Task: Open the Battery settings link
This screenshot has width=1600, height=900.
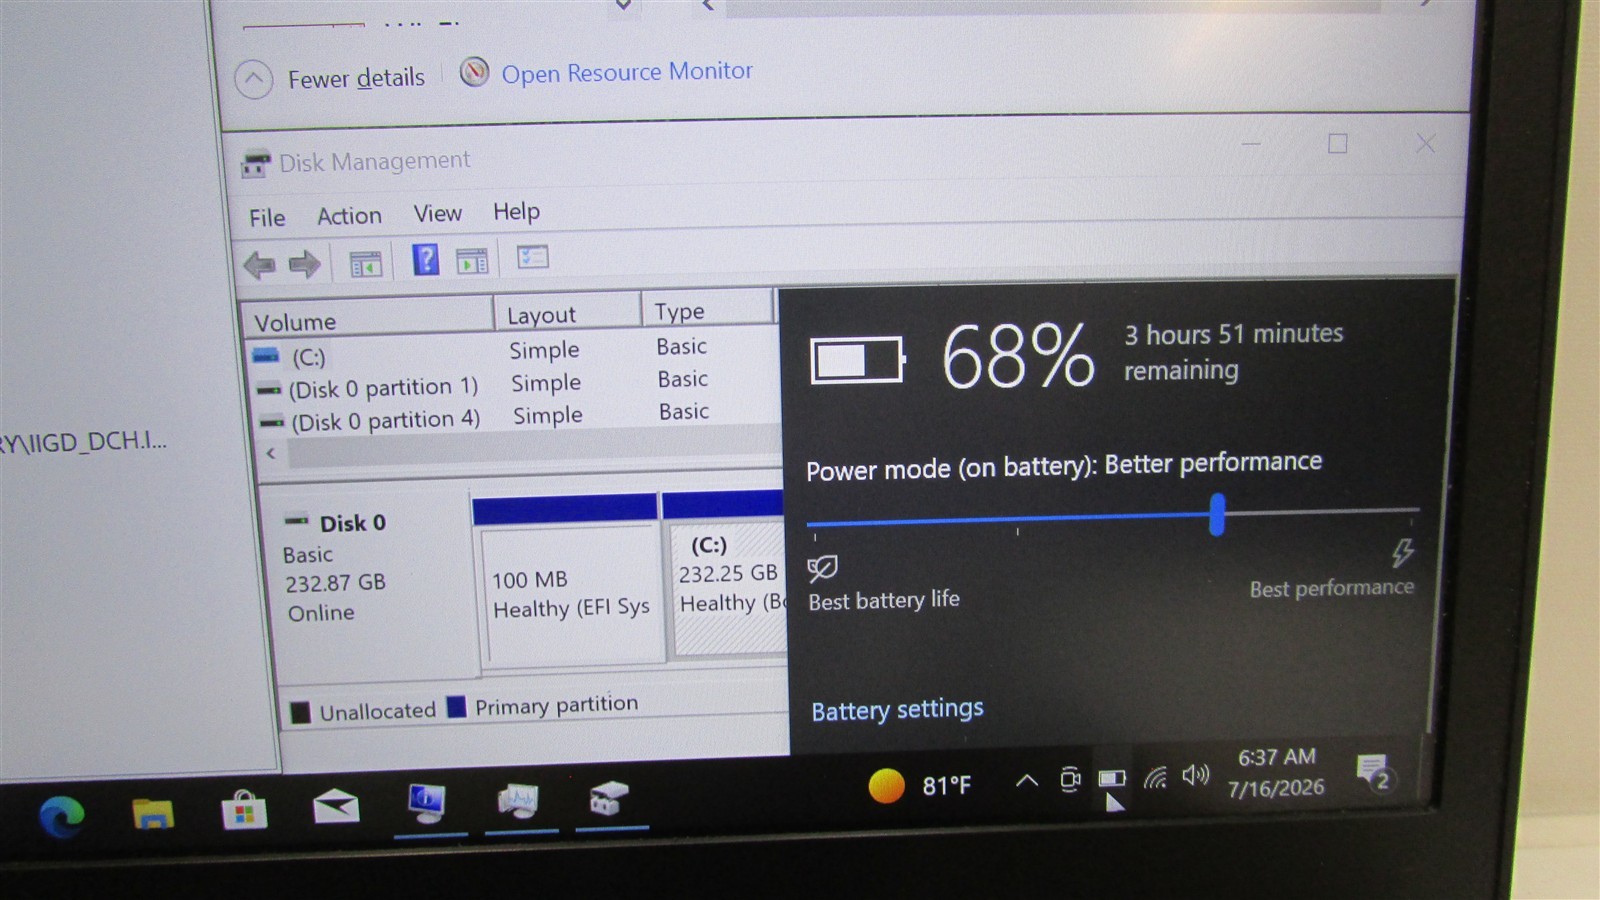Action: tap(897, 710)
